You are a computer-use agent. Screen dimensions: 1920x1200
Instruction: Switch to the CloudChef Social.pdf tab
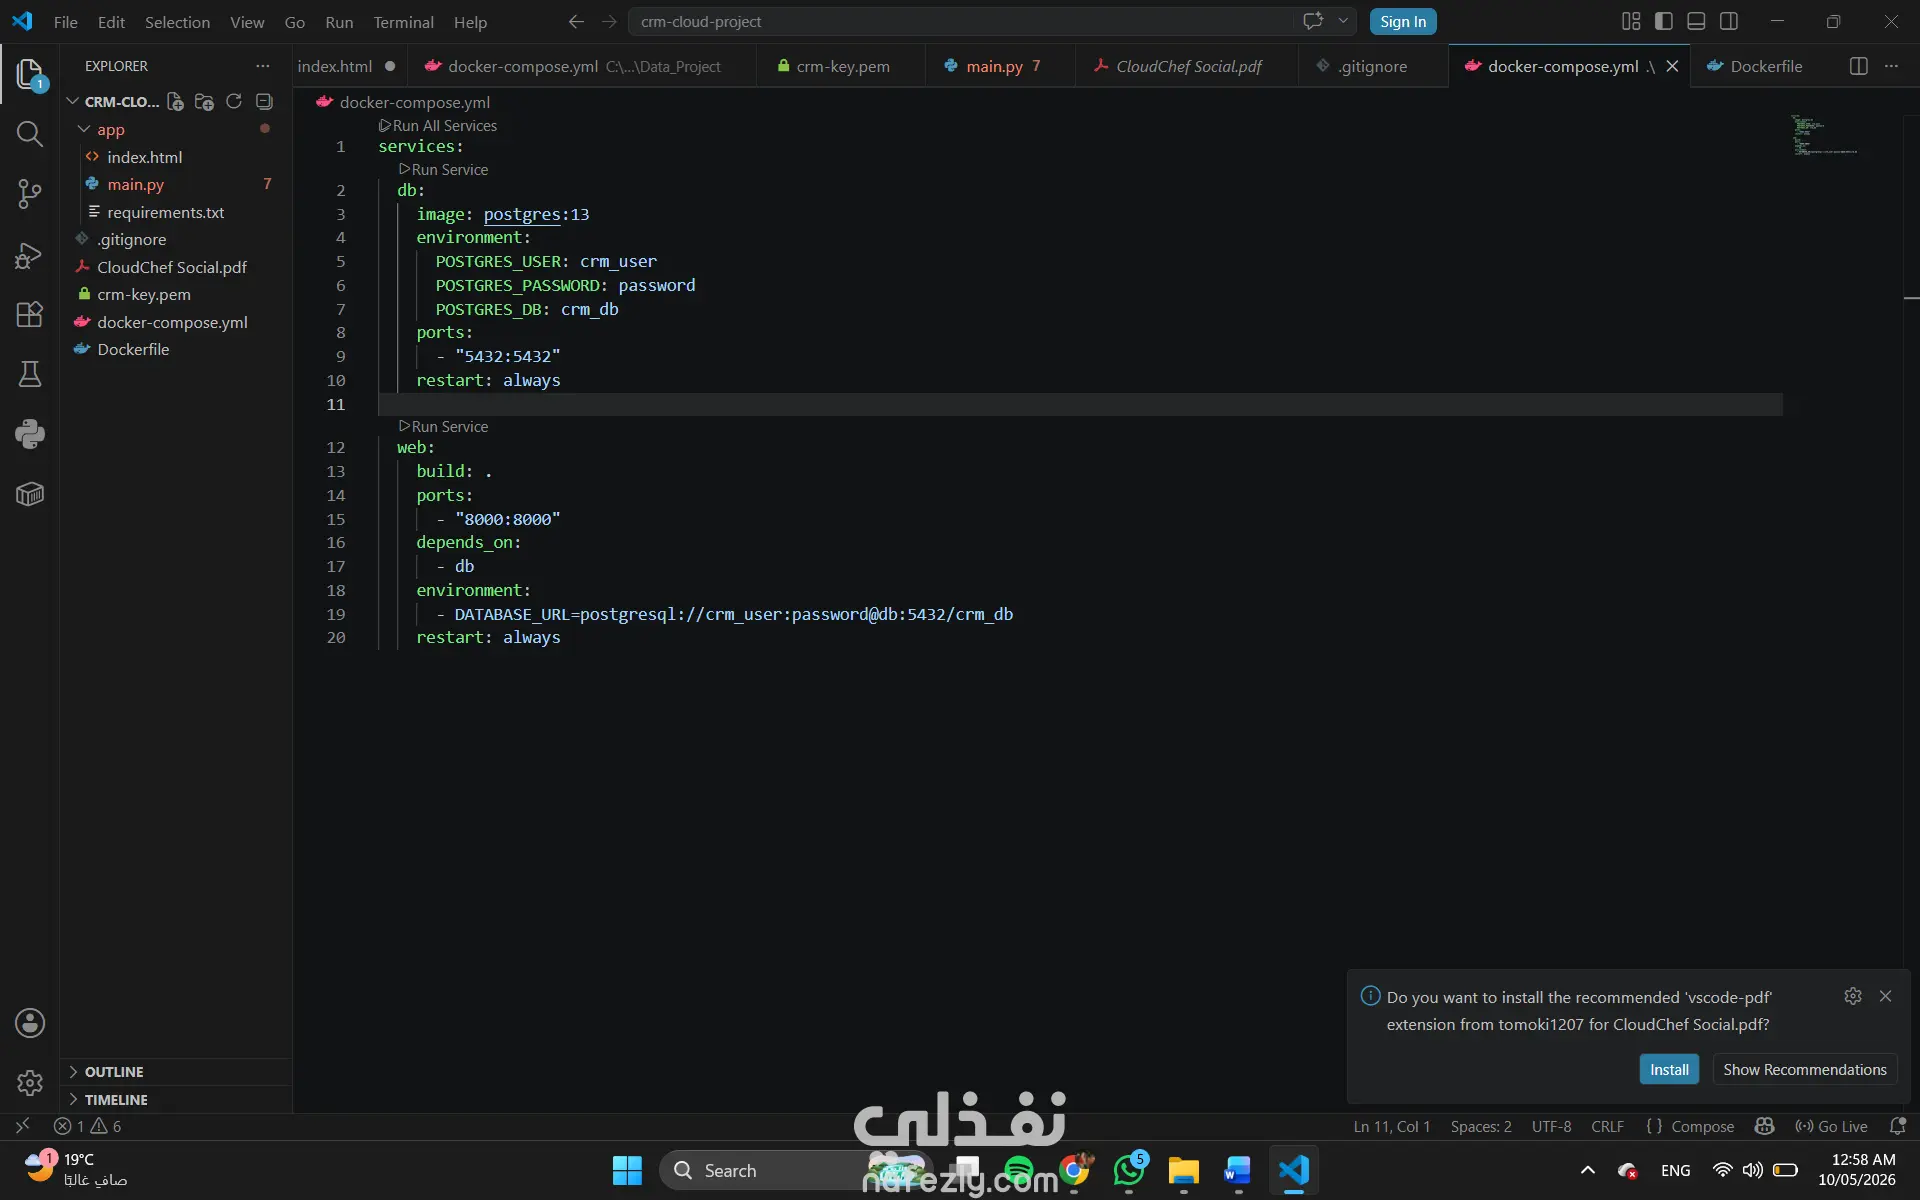(1187, 66)
